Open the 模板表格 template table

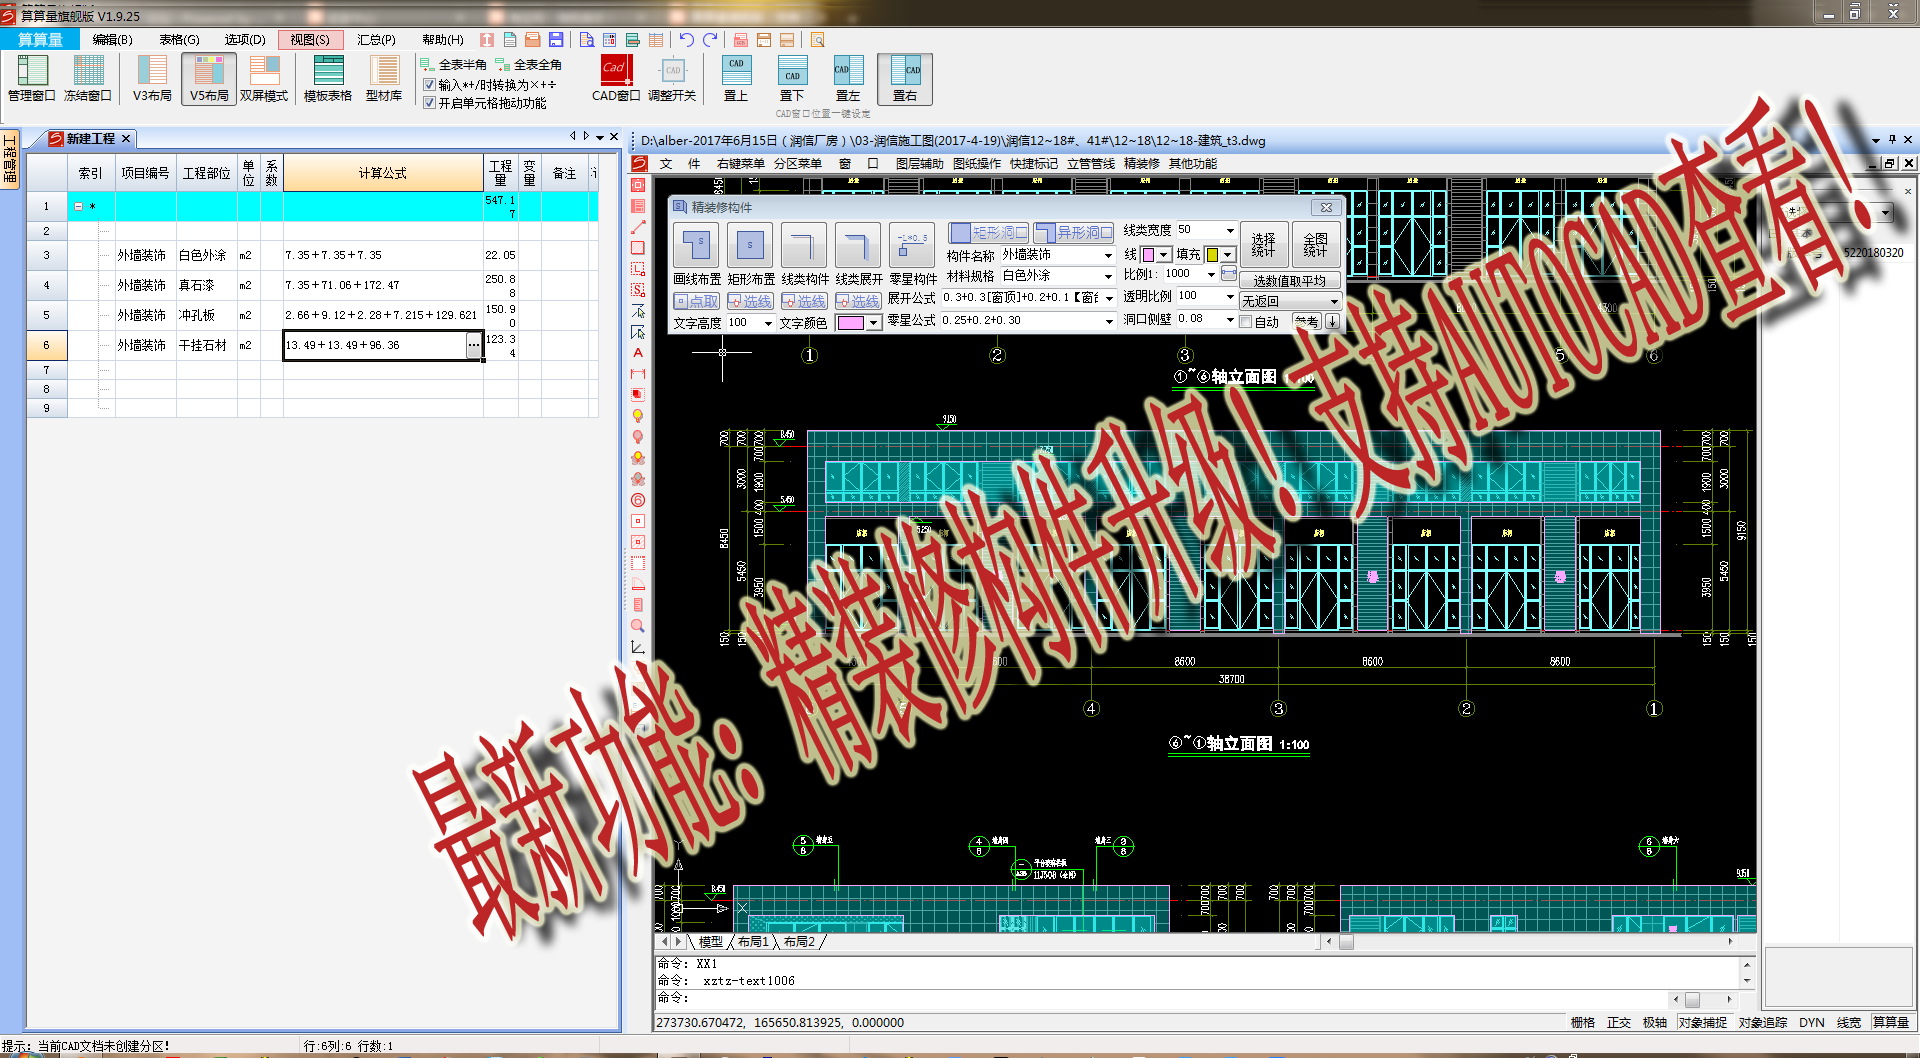(328, 78)
